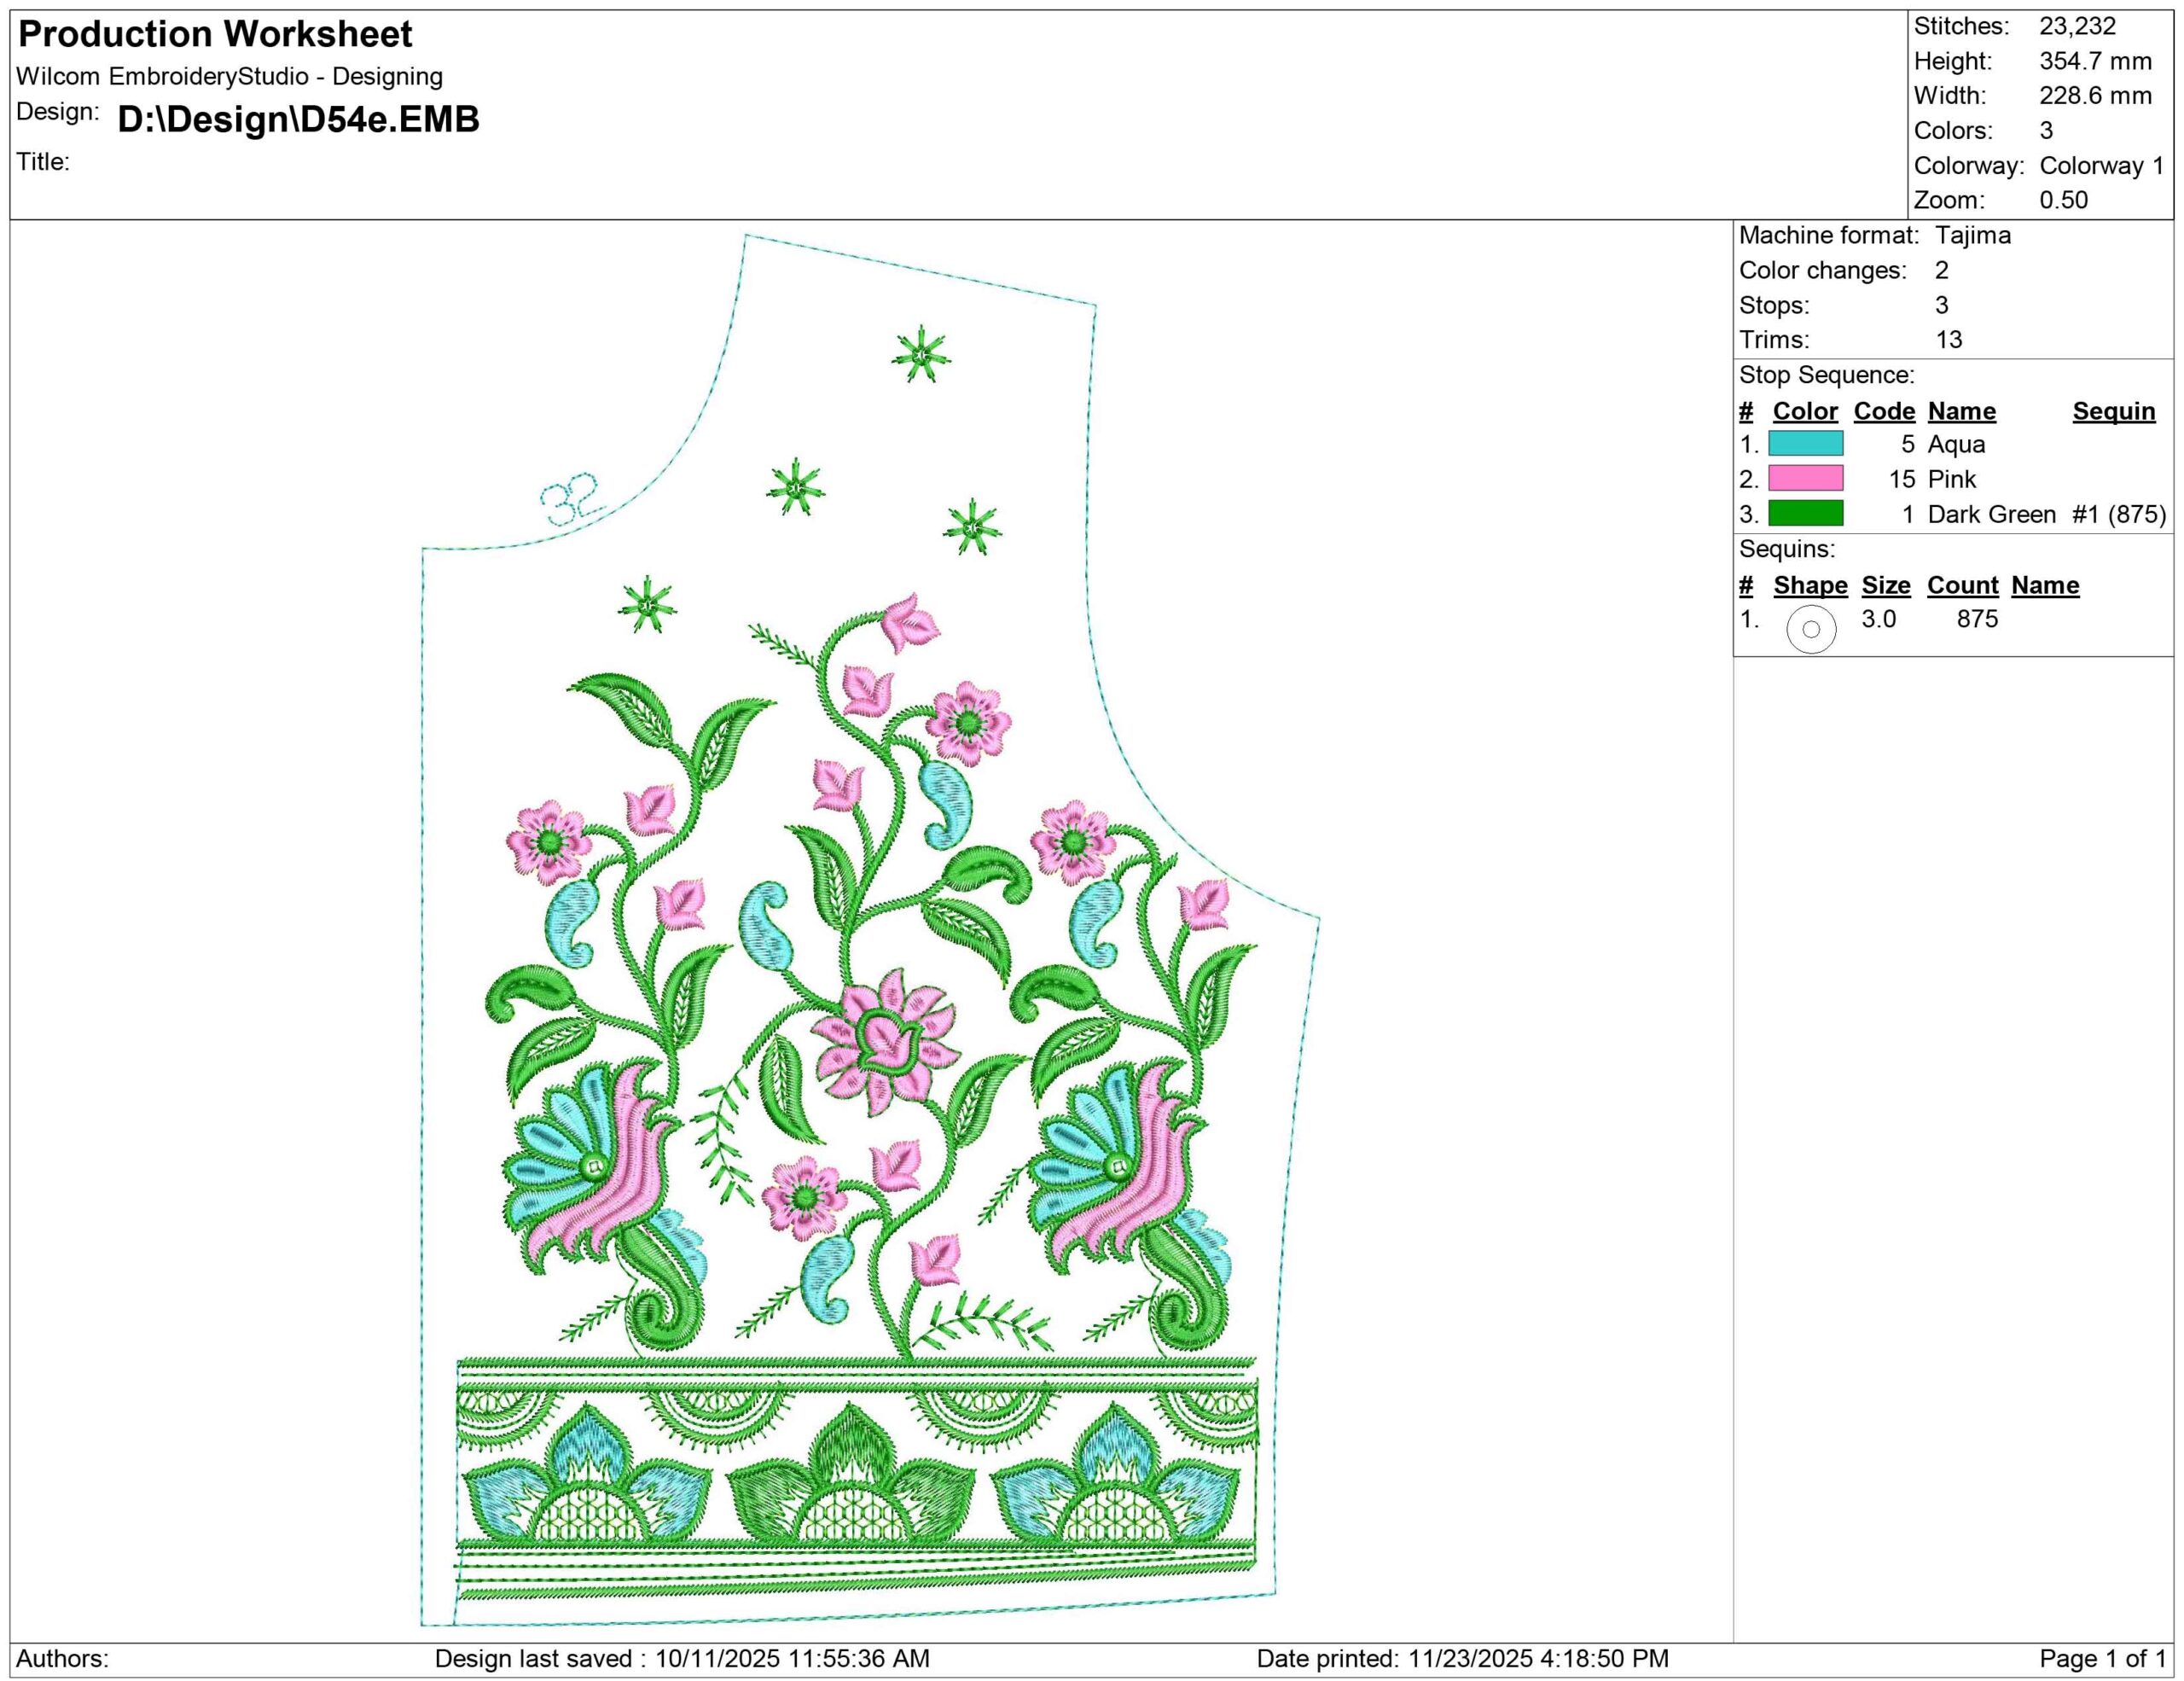Viewport: 2184px width, 1681px height.
Task: Click the Stitches value 23,232
Action: [x=2077, y=26]
